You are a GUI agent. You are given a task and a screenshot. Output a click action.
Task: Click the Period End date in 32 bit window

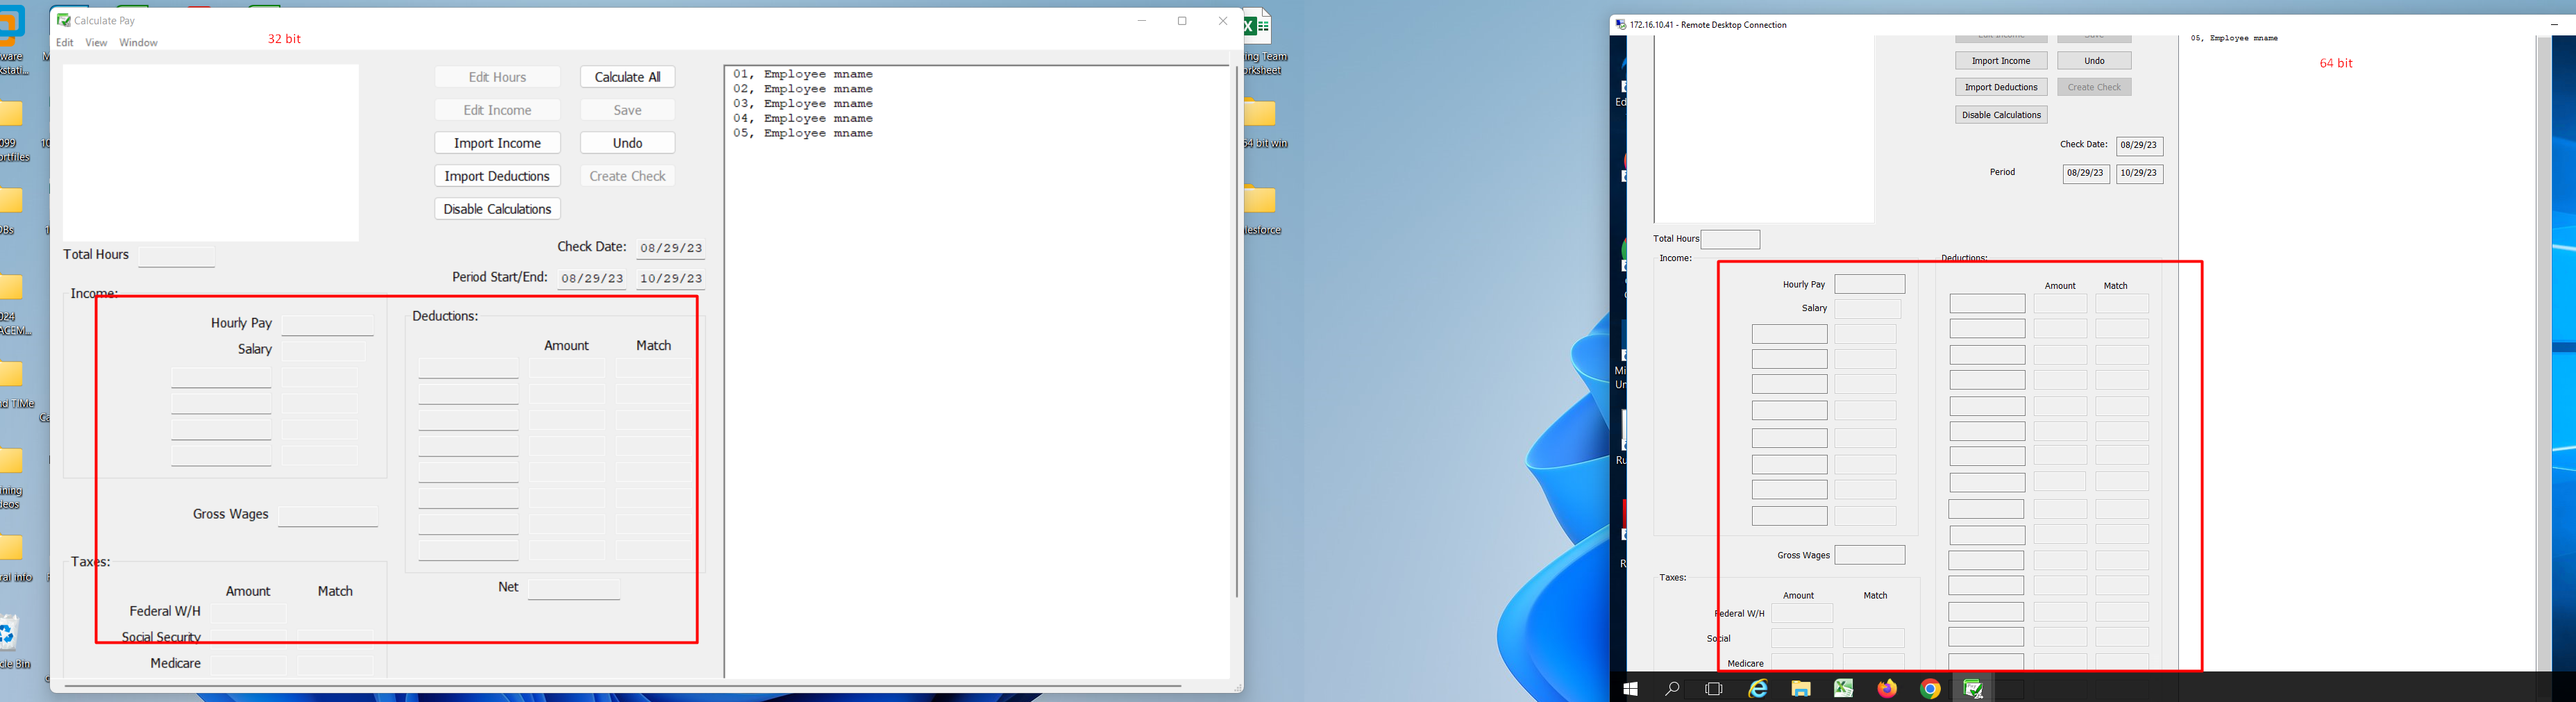[671, 279]
